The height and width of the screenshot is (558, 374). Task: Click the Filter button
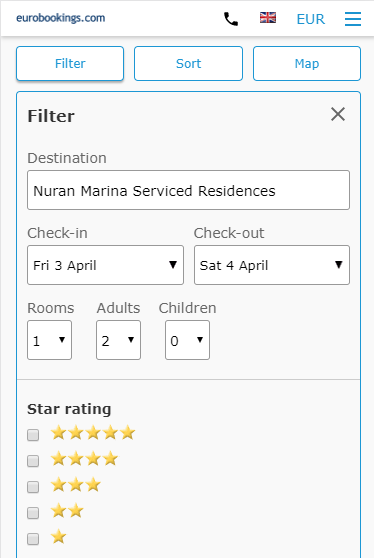point(70,63)
